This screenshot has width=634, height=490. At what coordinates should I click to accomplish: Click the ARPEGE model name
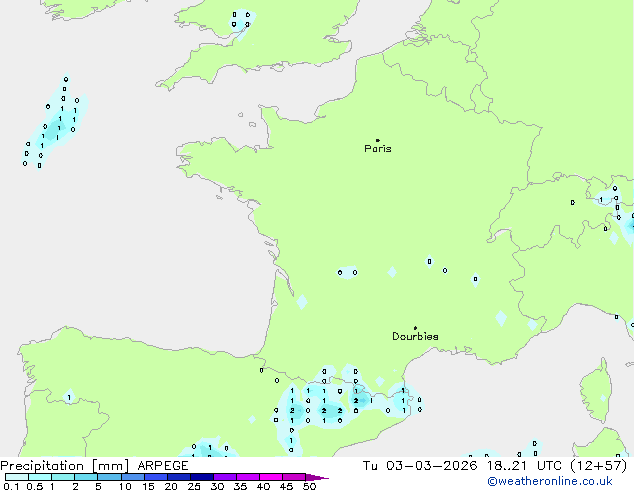163,466
